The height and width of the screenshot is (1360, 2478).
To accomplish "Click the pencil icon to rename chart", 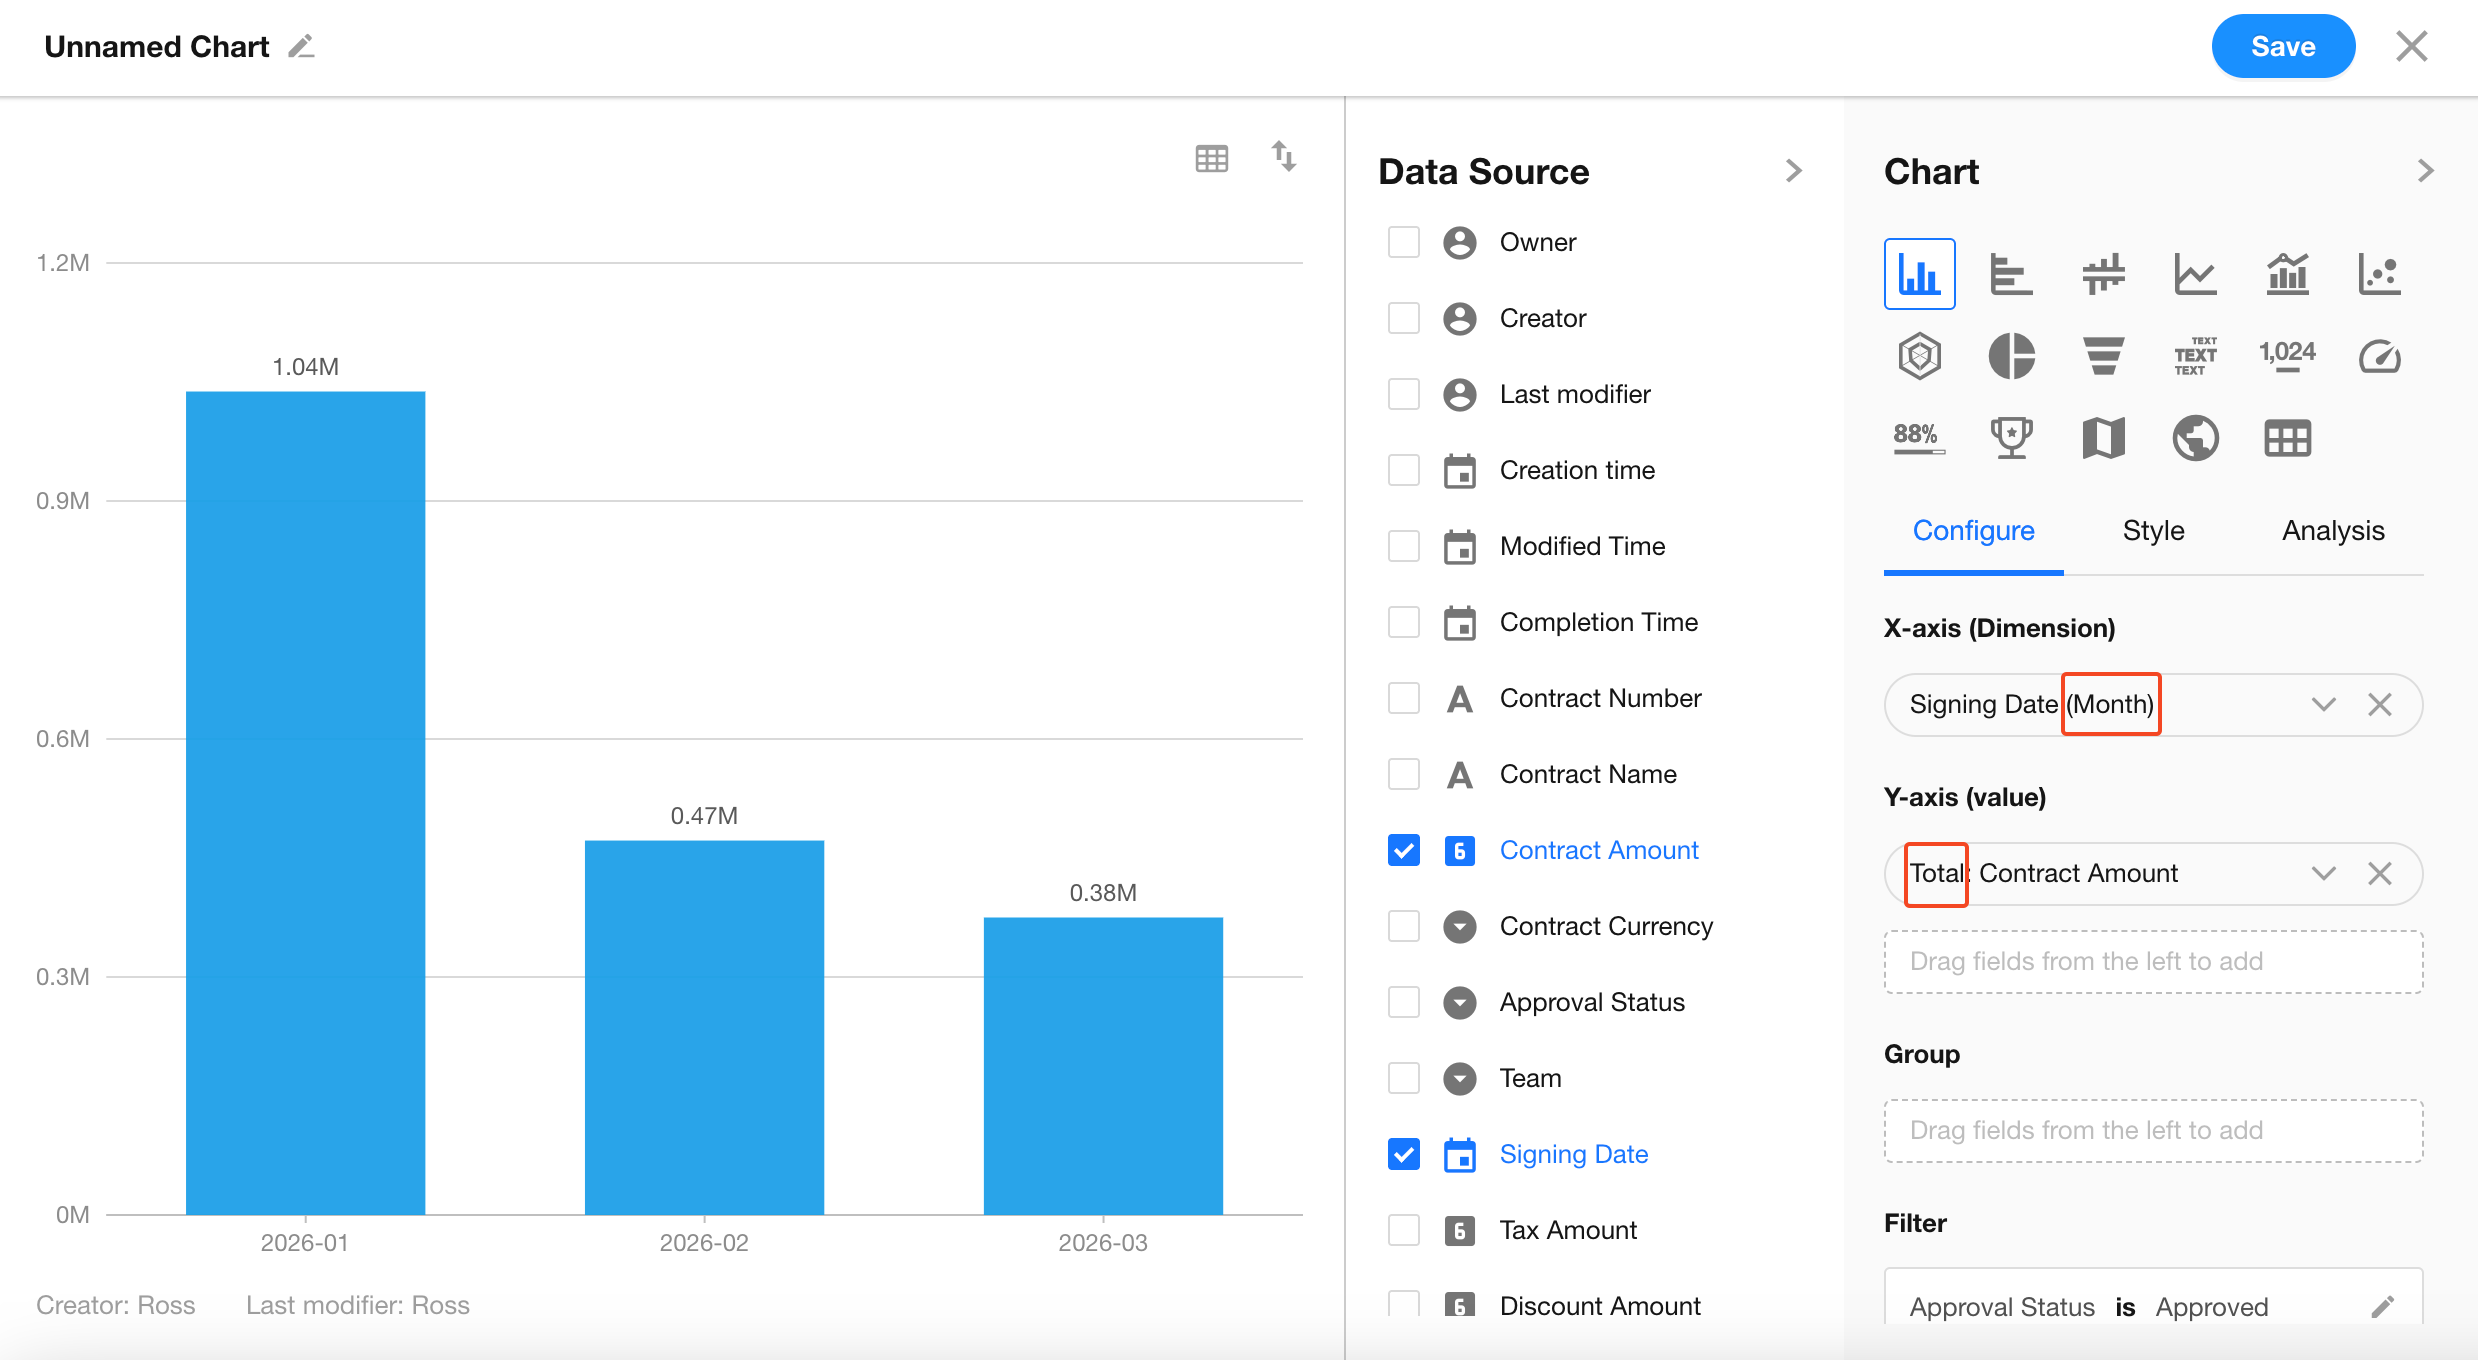I will [301, 47].
